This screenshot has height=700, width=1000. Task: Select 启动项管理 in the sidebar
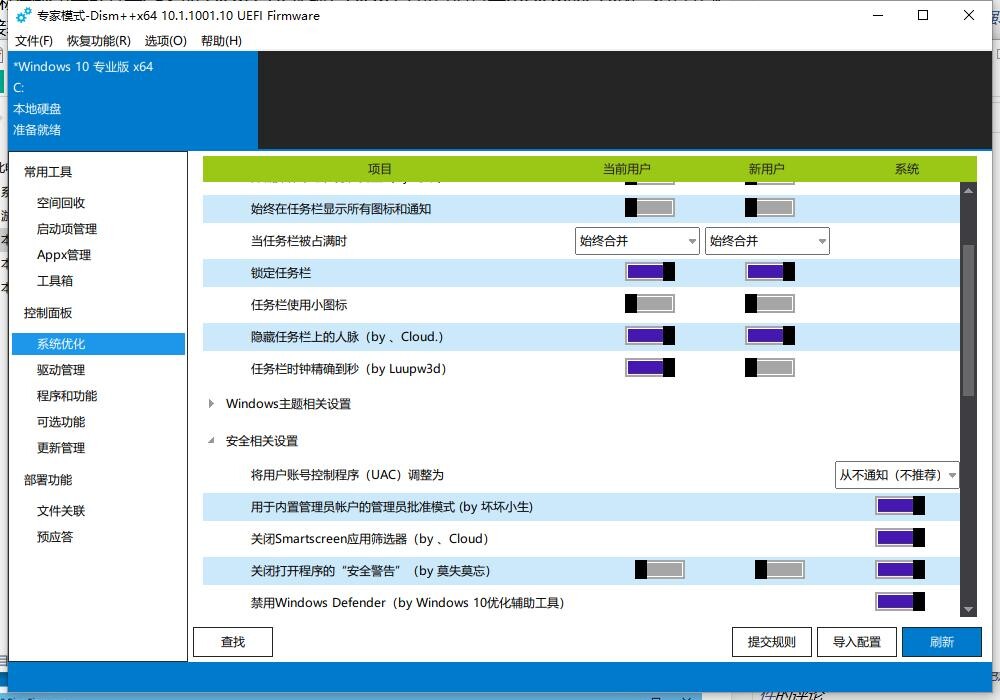pos(67,229)
